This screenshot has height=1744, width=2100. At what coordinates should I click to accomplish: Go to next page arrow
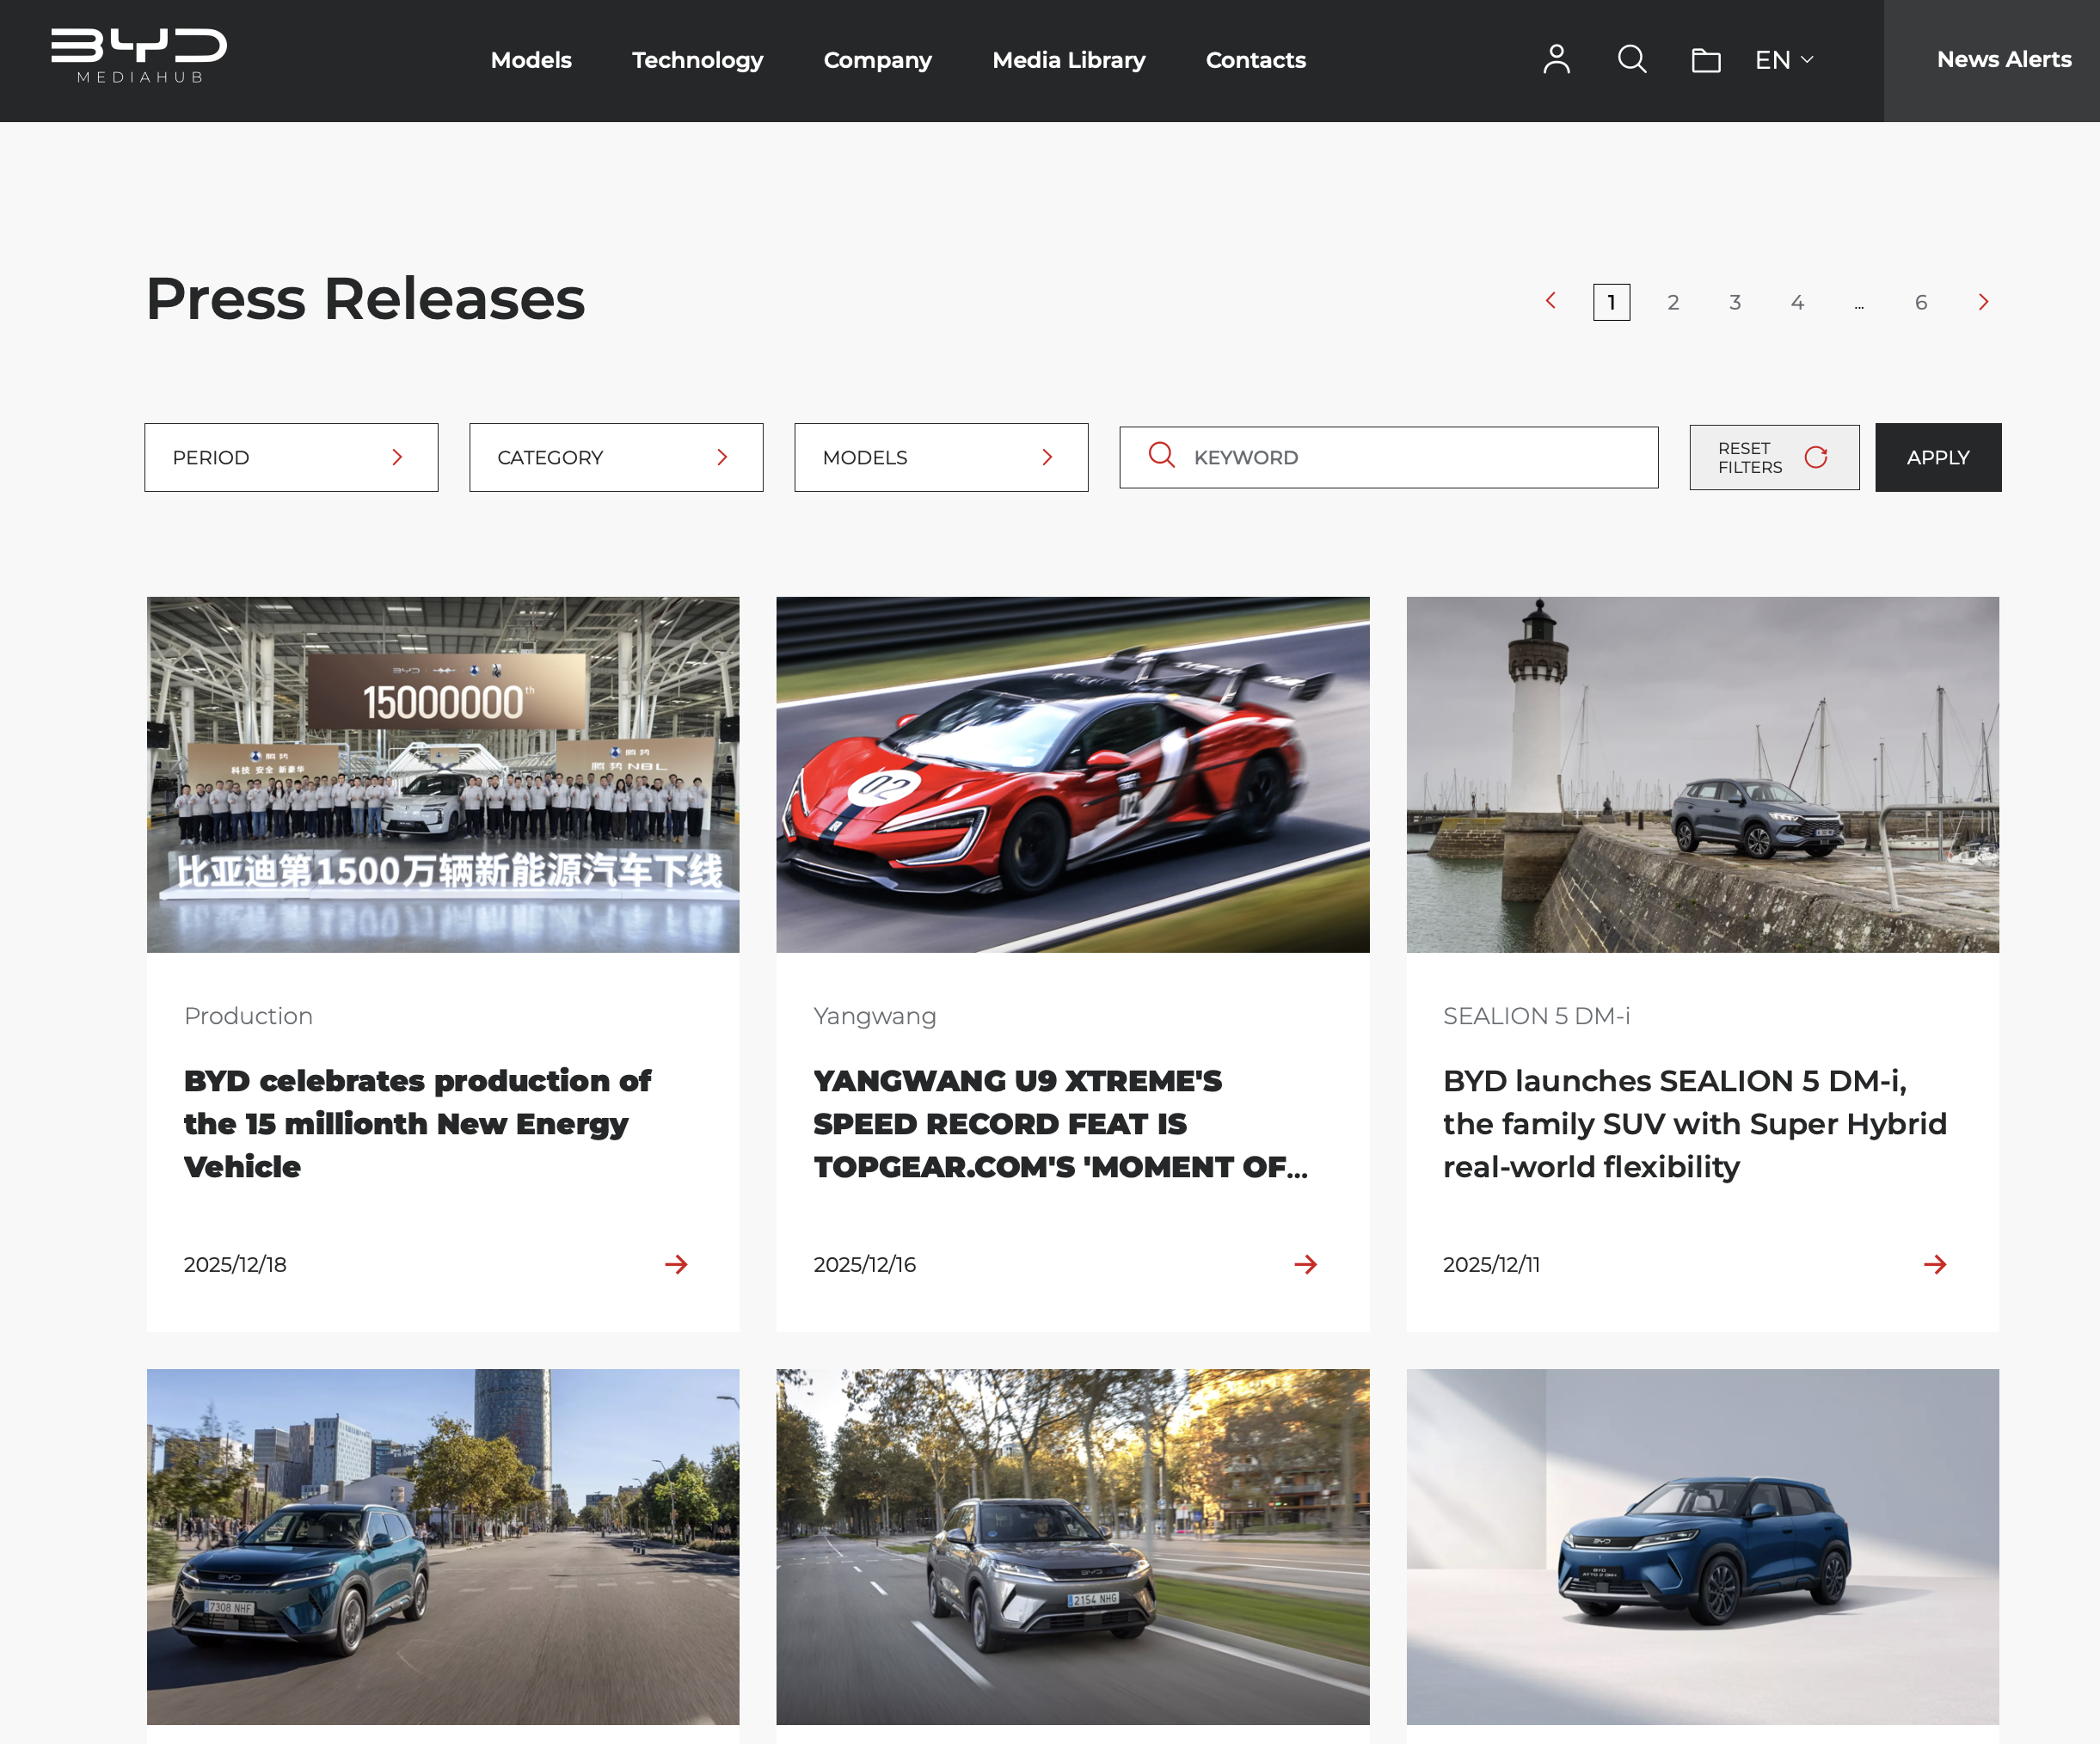[x=1983, y=302]
